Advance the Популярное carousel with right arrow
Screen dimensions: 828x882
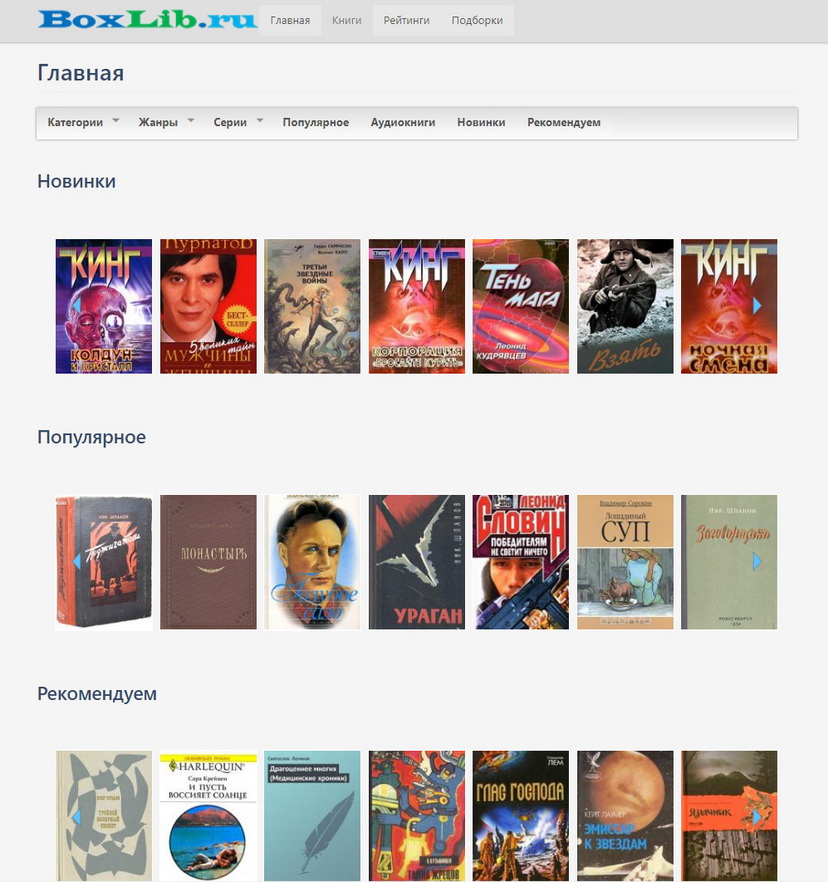757,561
